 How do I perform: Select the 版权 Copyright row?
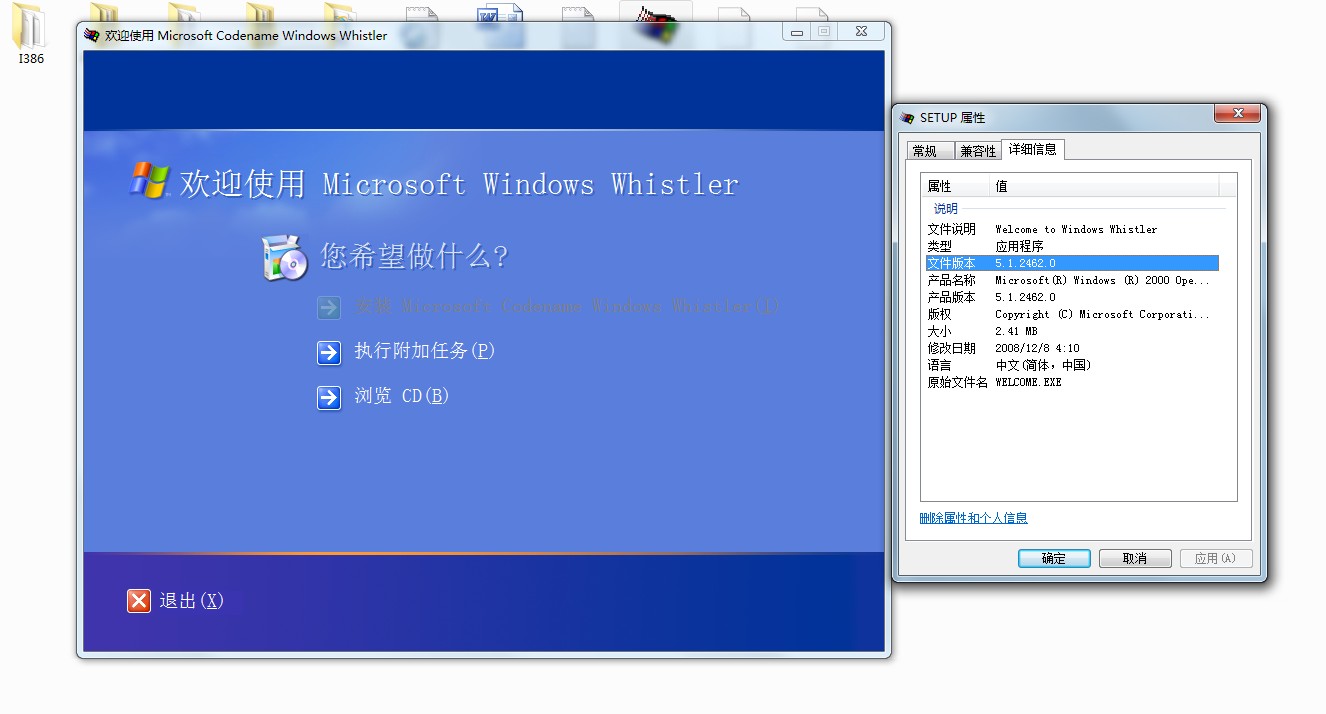1072,314
